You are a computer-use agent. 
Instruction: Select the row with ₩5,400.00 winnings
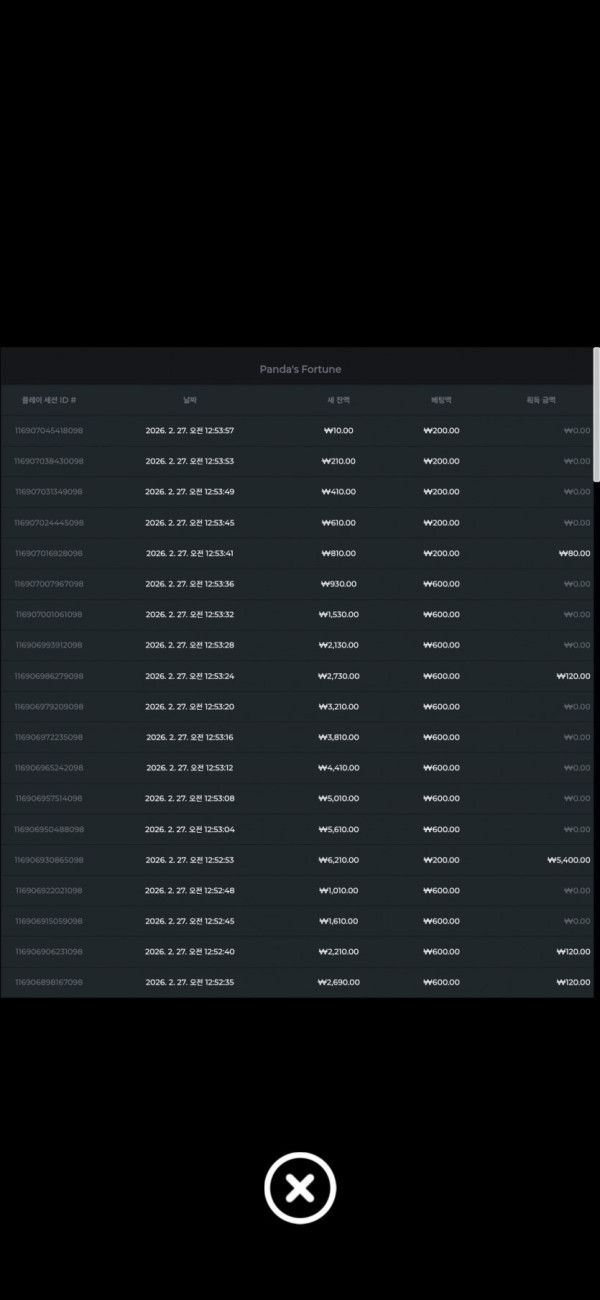[296, 860]
